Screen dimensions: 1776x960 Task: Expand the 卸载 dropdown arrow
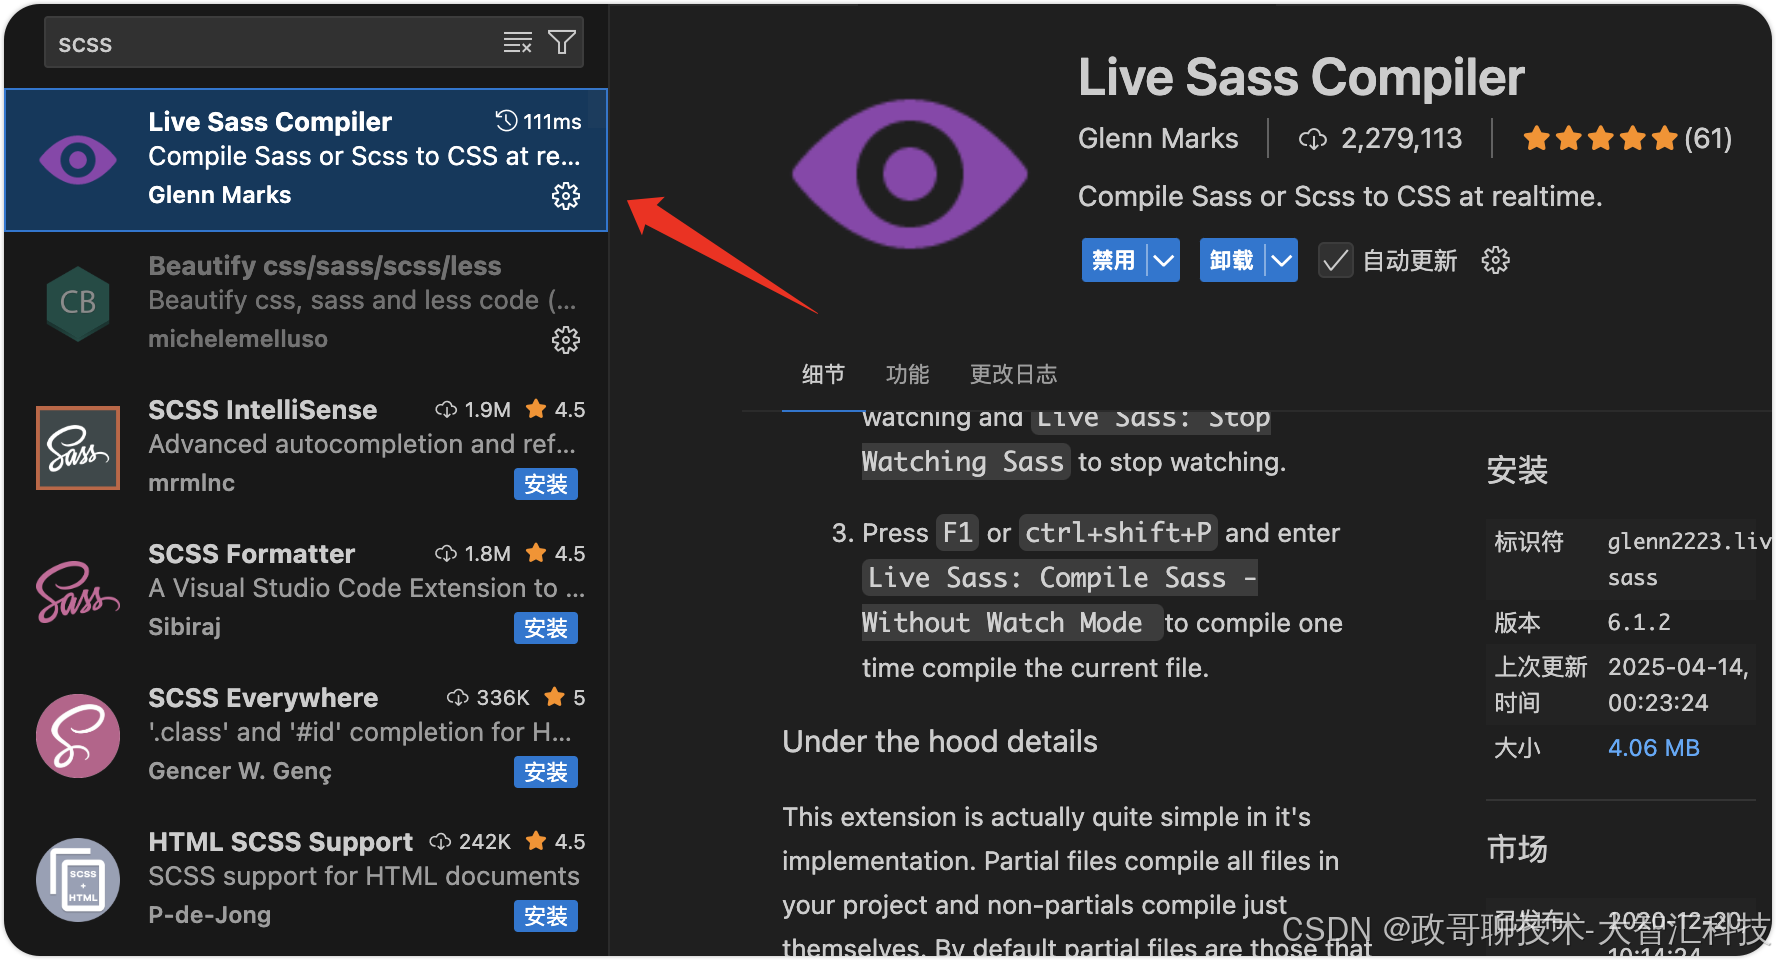click(1281, 261)
